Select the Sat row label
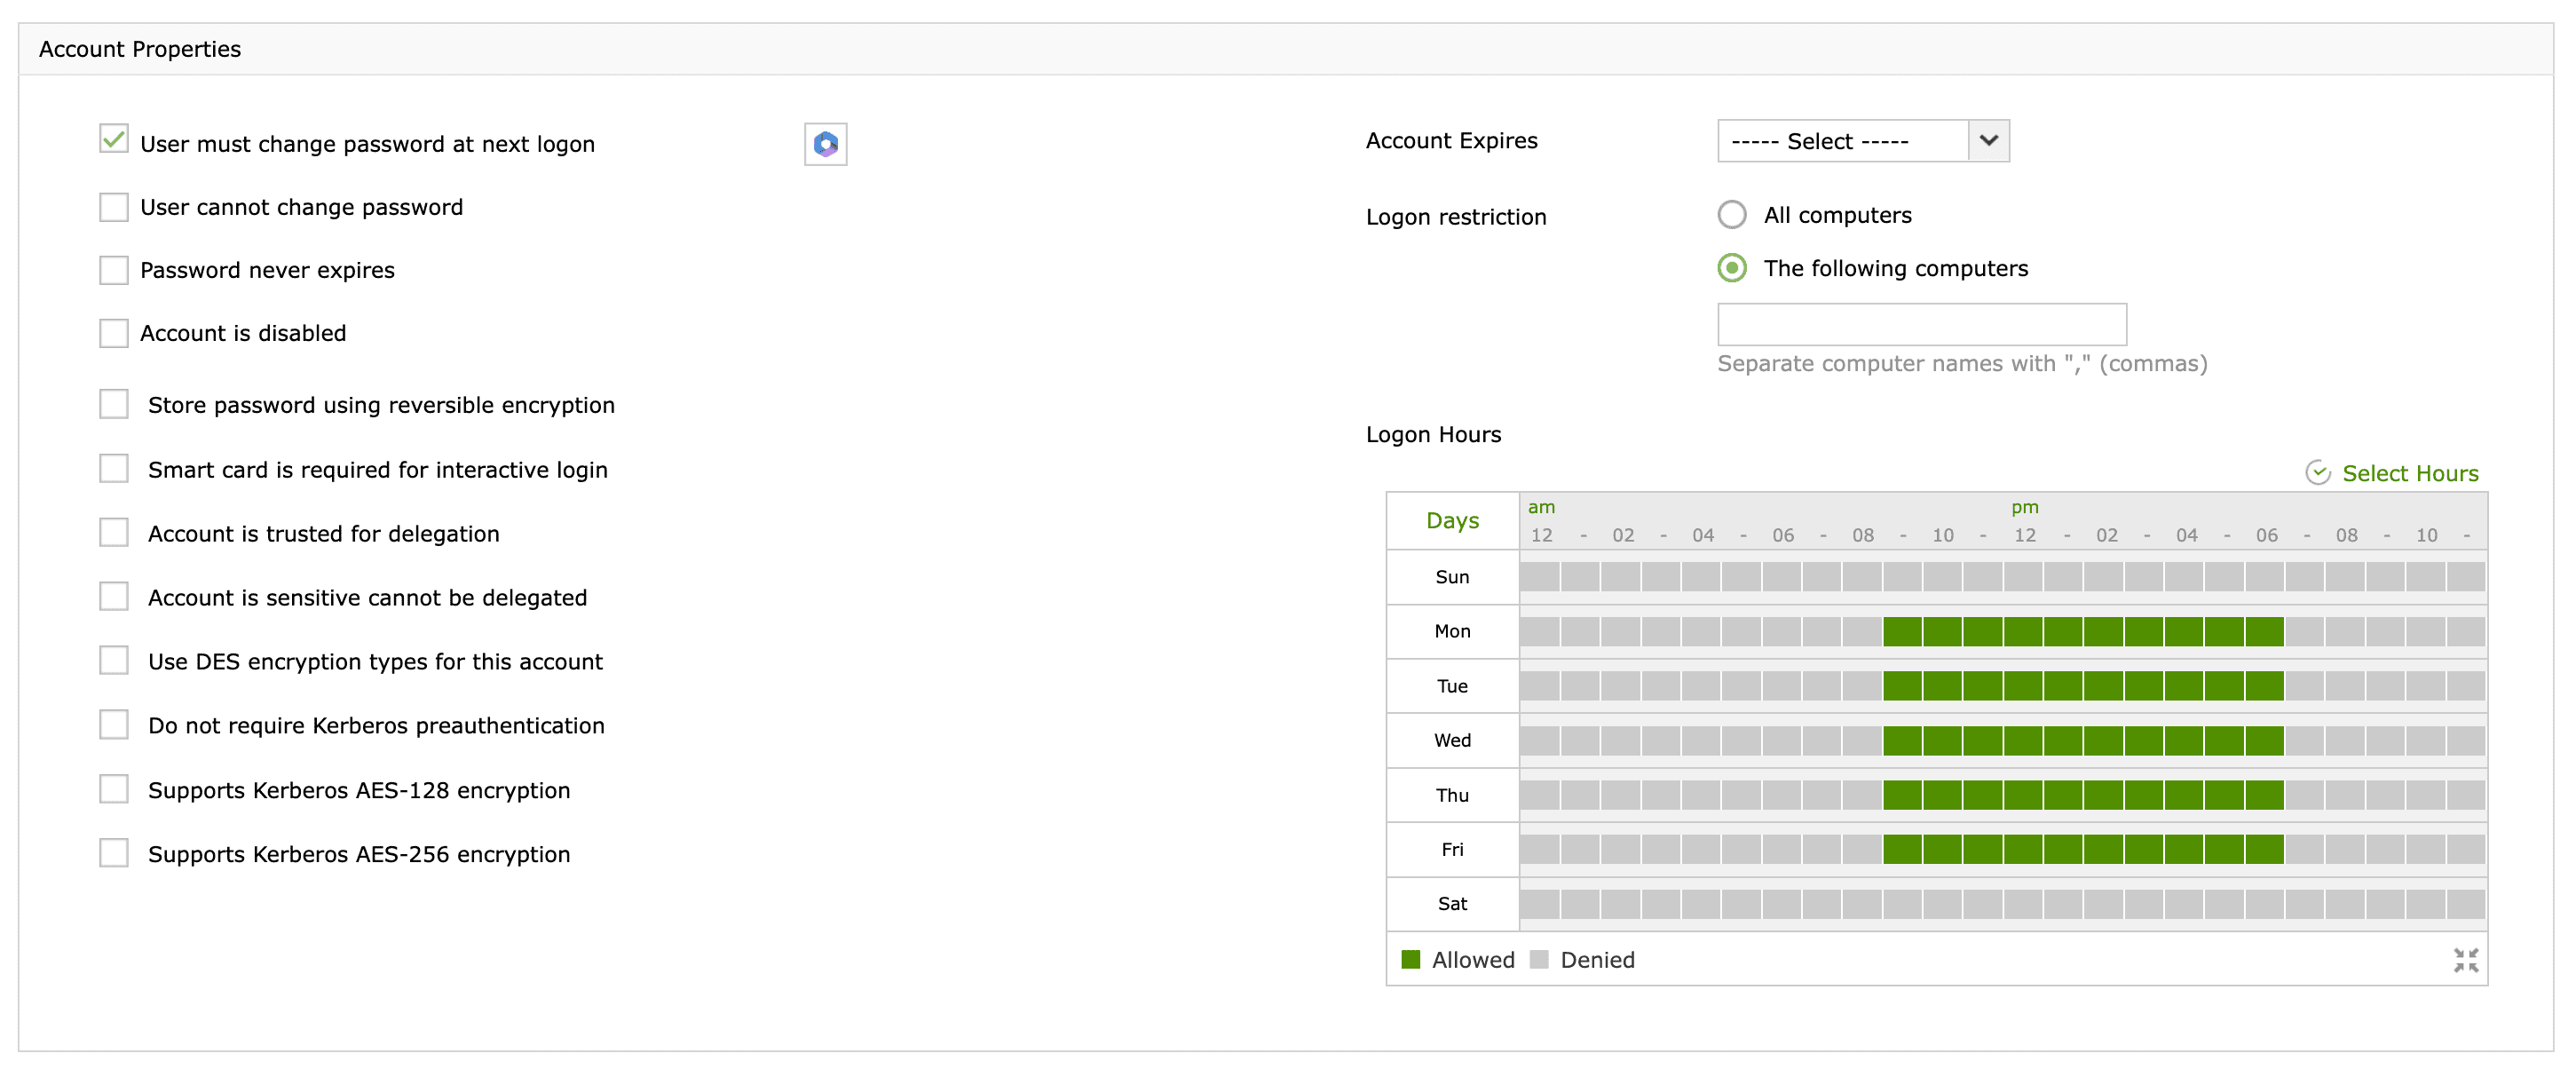 (x=1452, y=904)
